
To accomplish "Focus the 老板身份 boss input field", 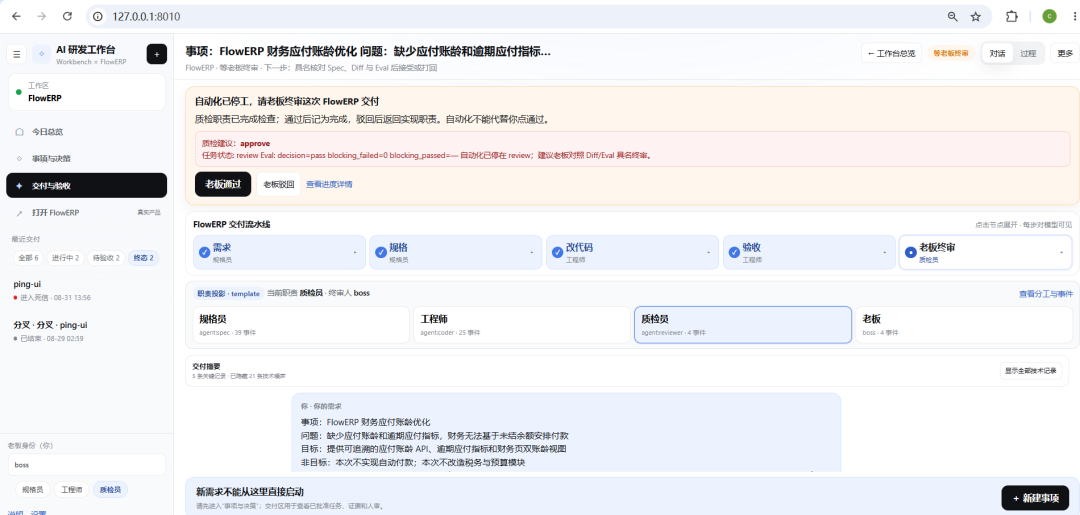I will click(x=86, y=465).
